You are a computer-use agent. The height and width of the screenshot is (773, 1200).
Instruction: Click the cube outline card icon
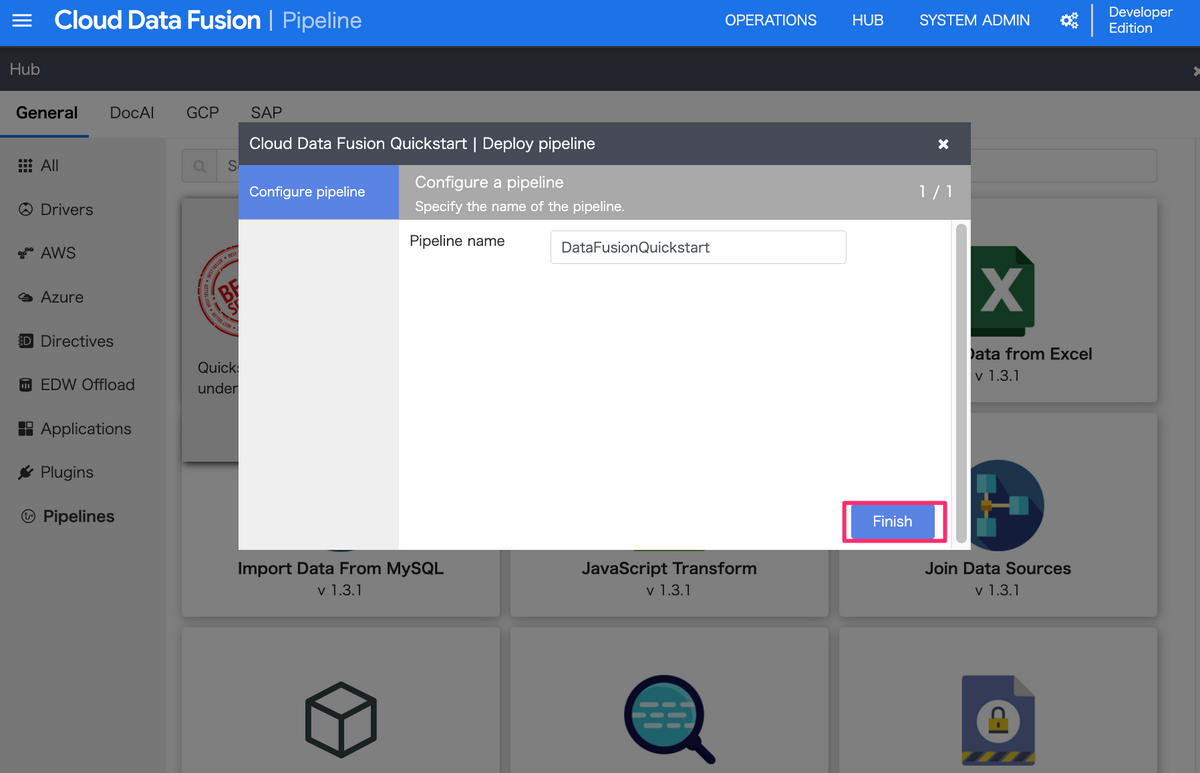(340, 720)
